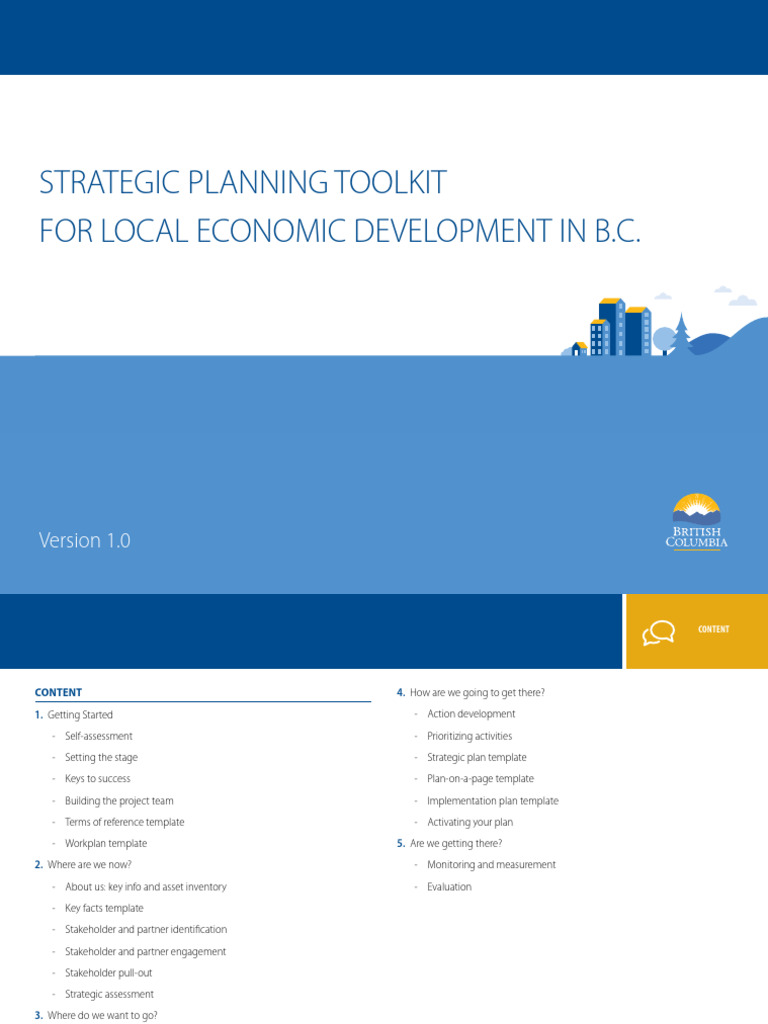Select 'Monitoring and measurement' entry
768x1024 pixels.
tap(491, 865)
